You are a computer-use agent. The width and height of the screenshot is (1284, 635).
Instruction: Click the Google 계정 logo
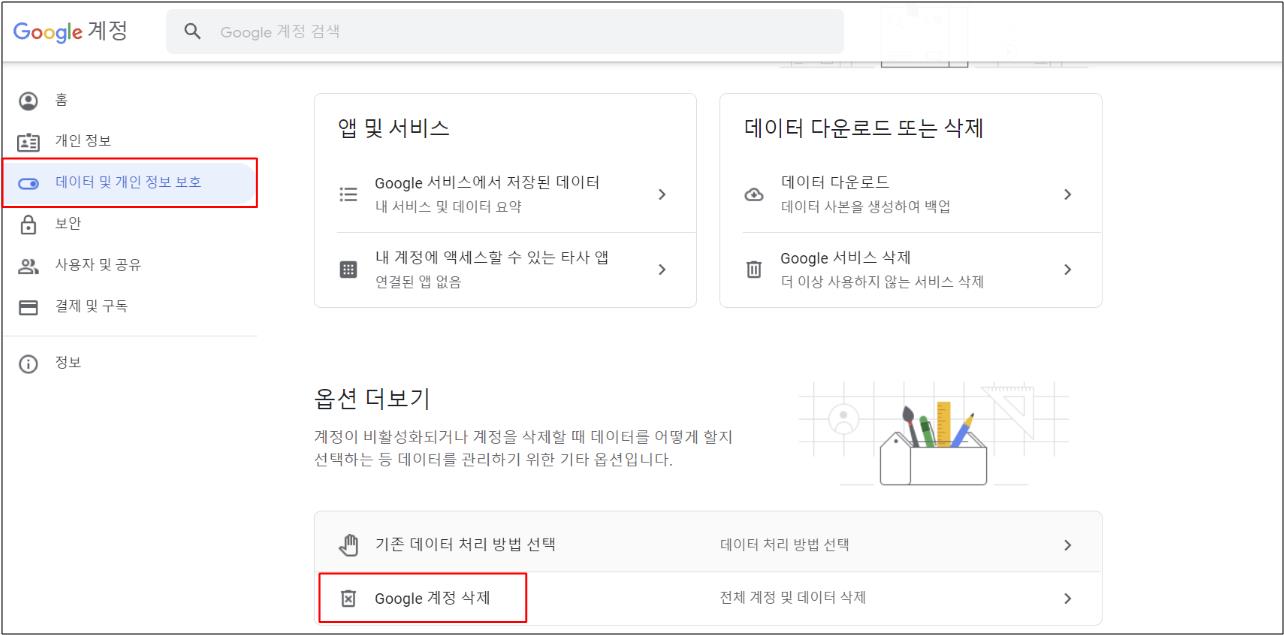[70, 31]
